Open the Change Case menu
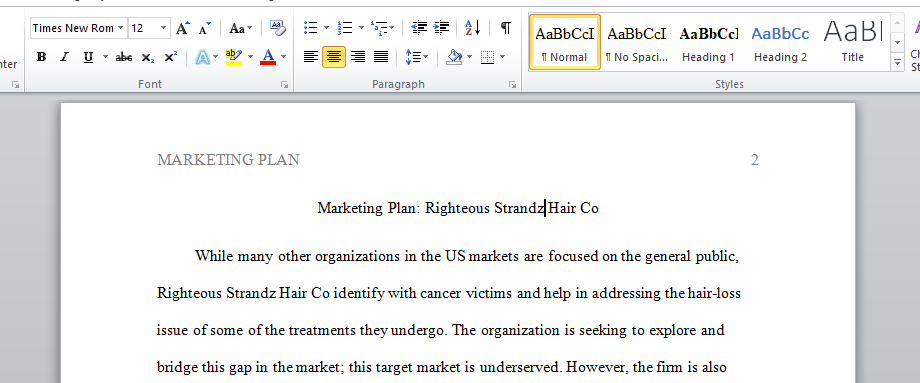Screen dimensions: 920x383 point(241,28)
